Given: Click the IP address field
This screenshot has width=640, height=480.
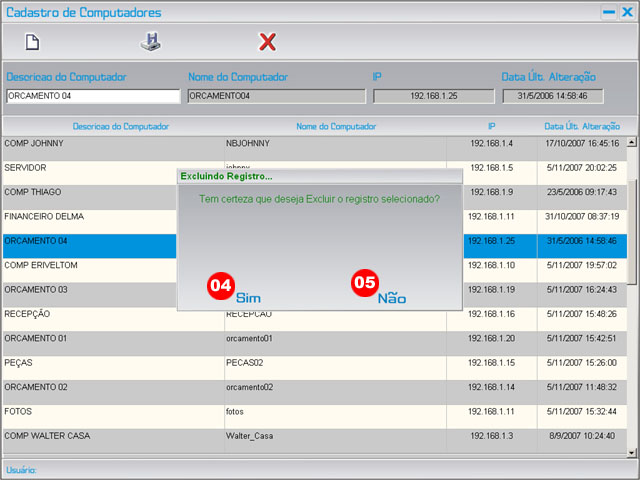Looking at the screenshot, I should click(433, 97).
